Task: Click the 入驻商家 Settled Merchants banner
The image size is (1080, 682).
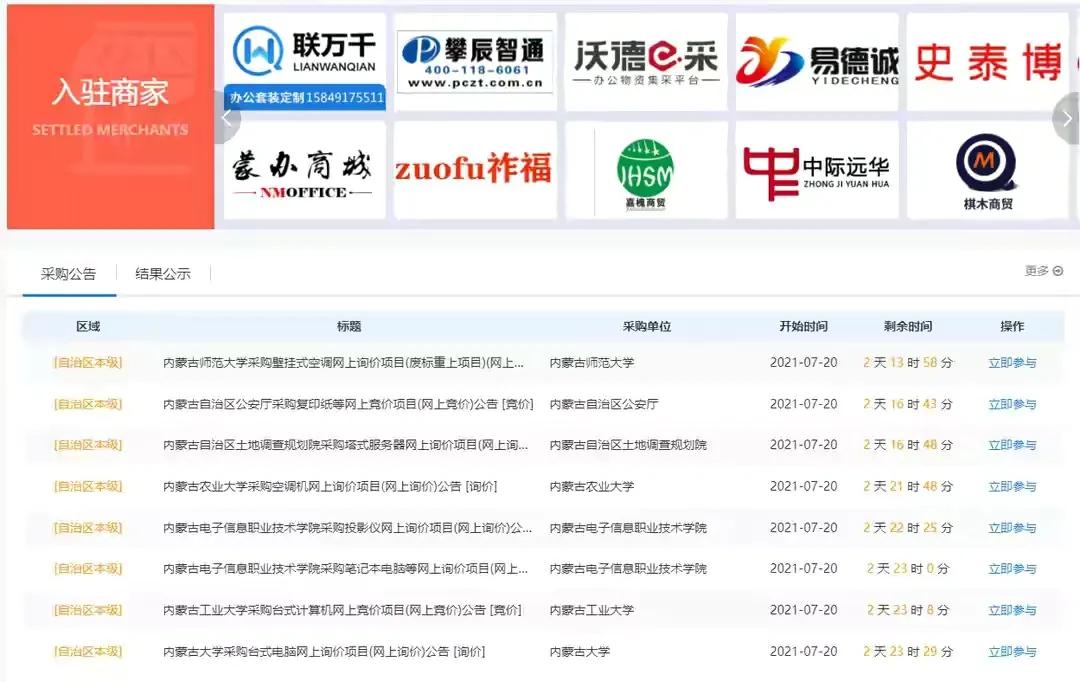Action: [110, 116]
